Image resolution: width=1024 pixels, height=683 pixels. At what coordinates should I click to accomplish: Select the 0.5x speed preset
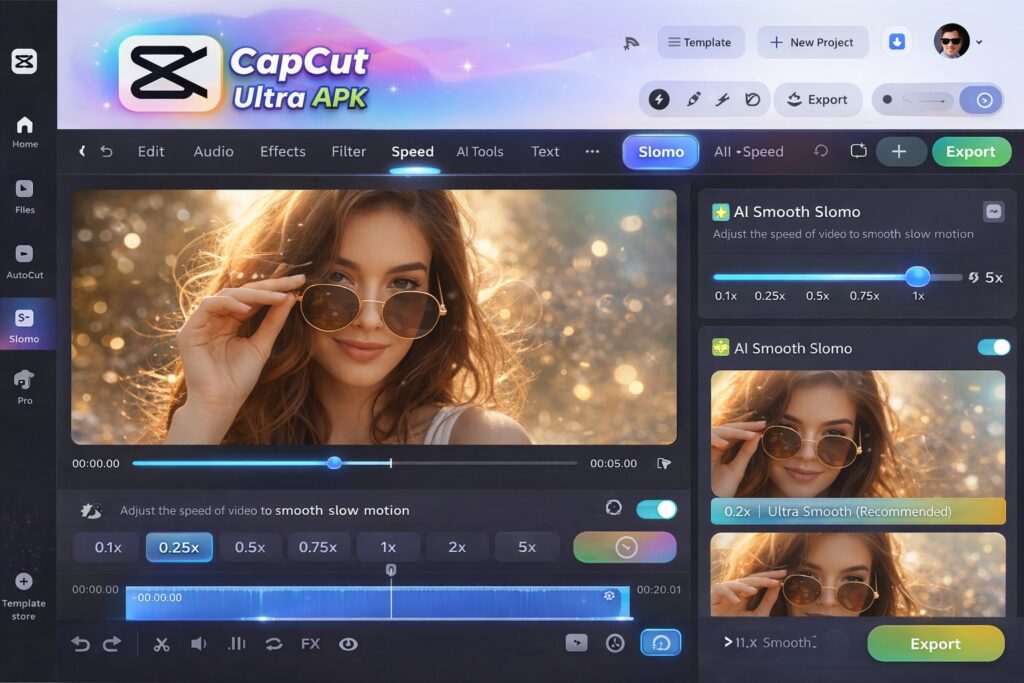pos(250,547)
